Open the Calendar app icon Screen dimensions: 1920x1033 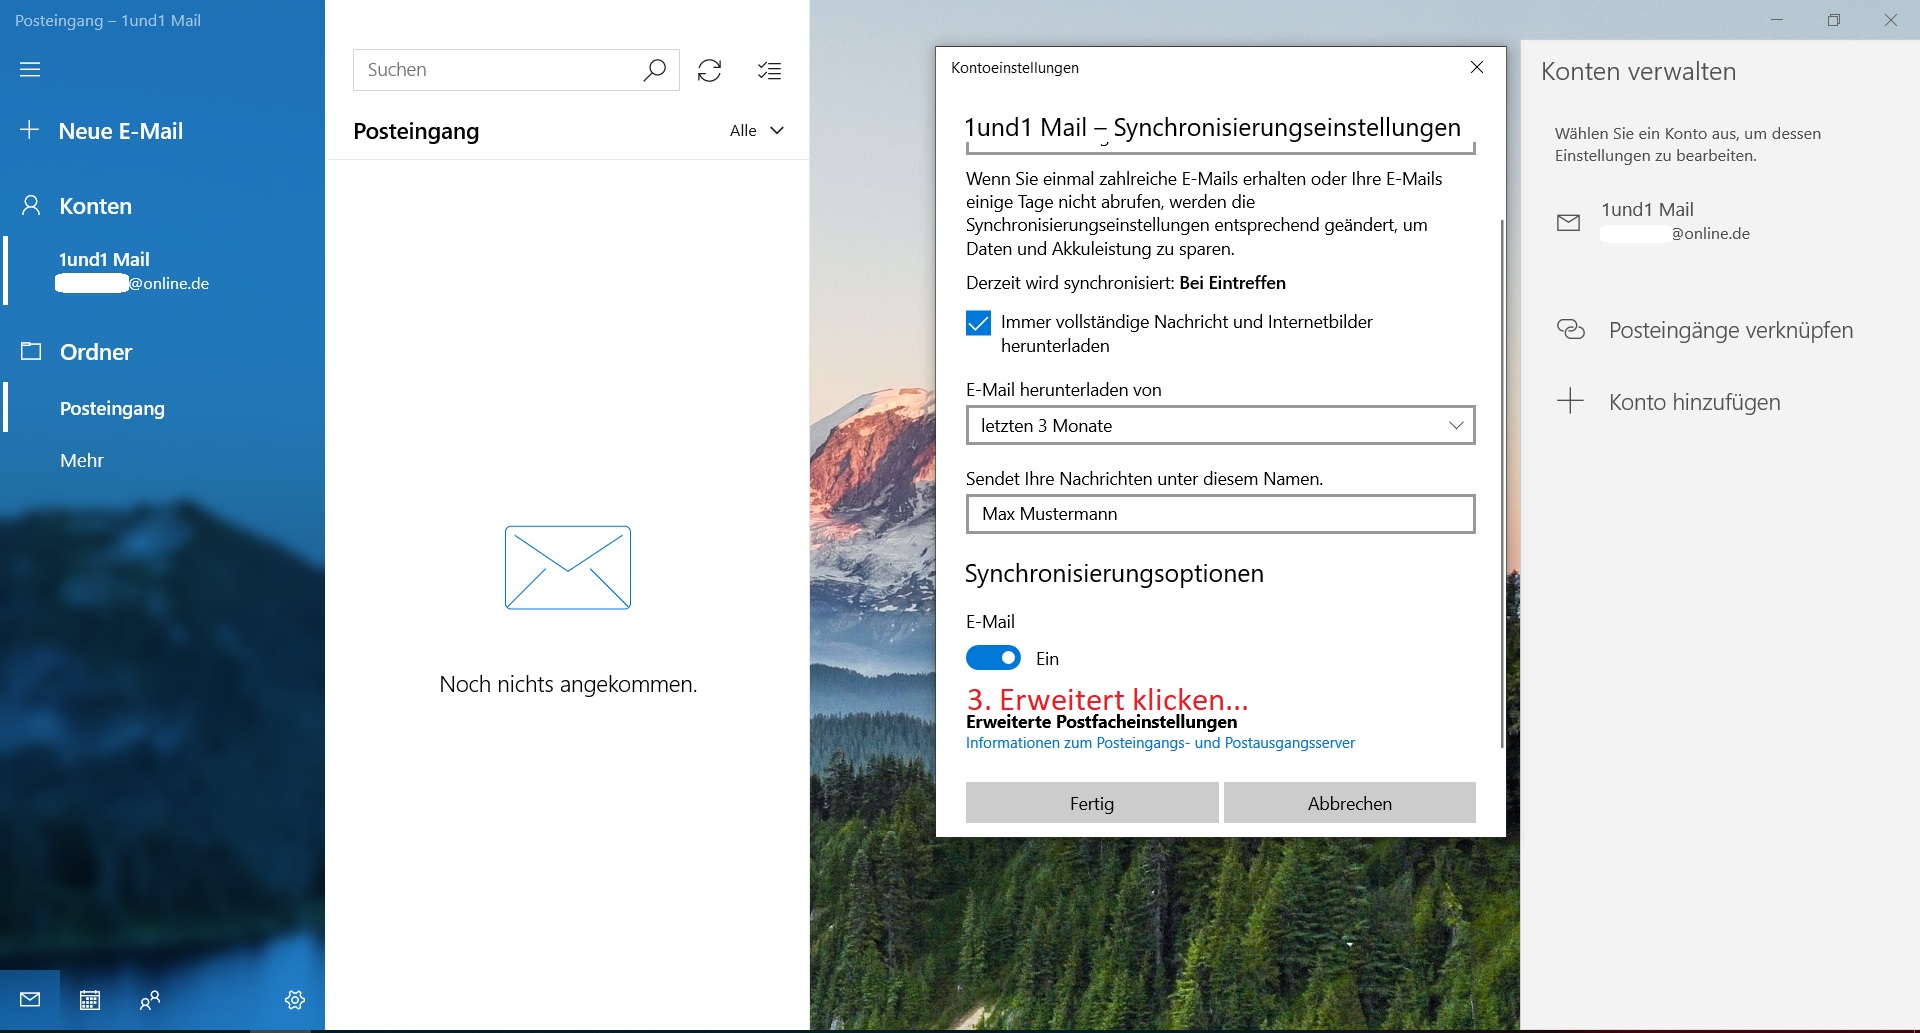click(x=90, y=999)
